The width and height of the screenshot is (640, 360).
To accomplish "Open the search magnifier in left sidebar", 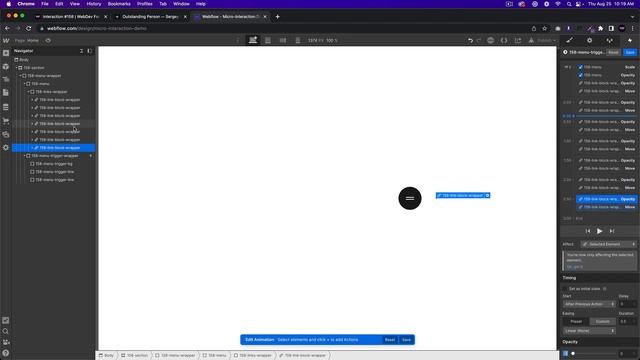I will (x=6, y=331).
